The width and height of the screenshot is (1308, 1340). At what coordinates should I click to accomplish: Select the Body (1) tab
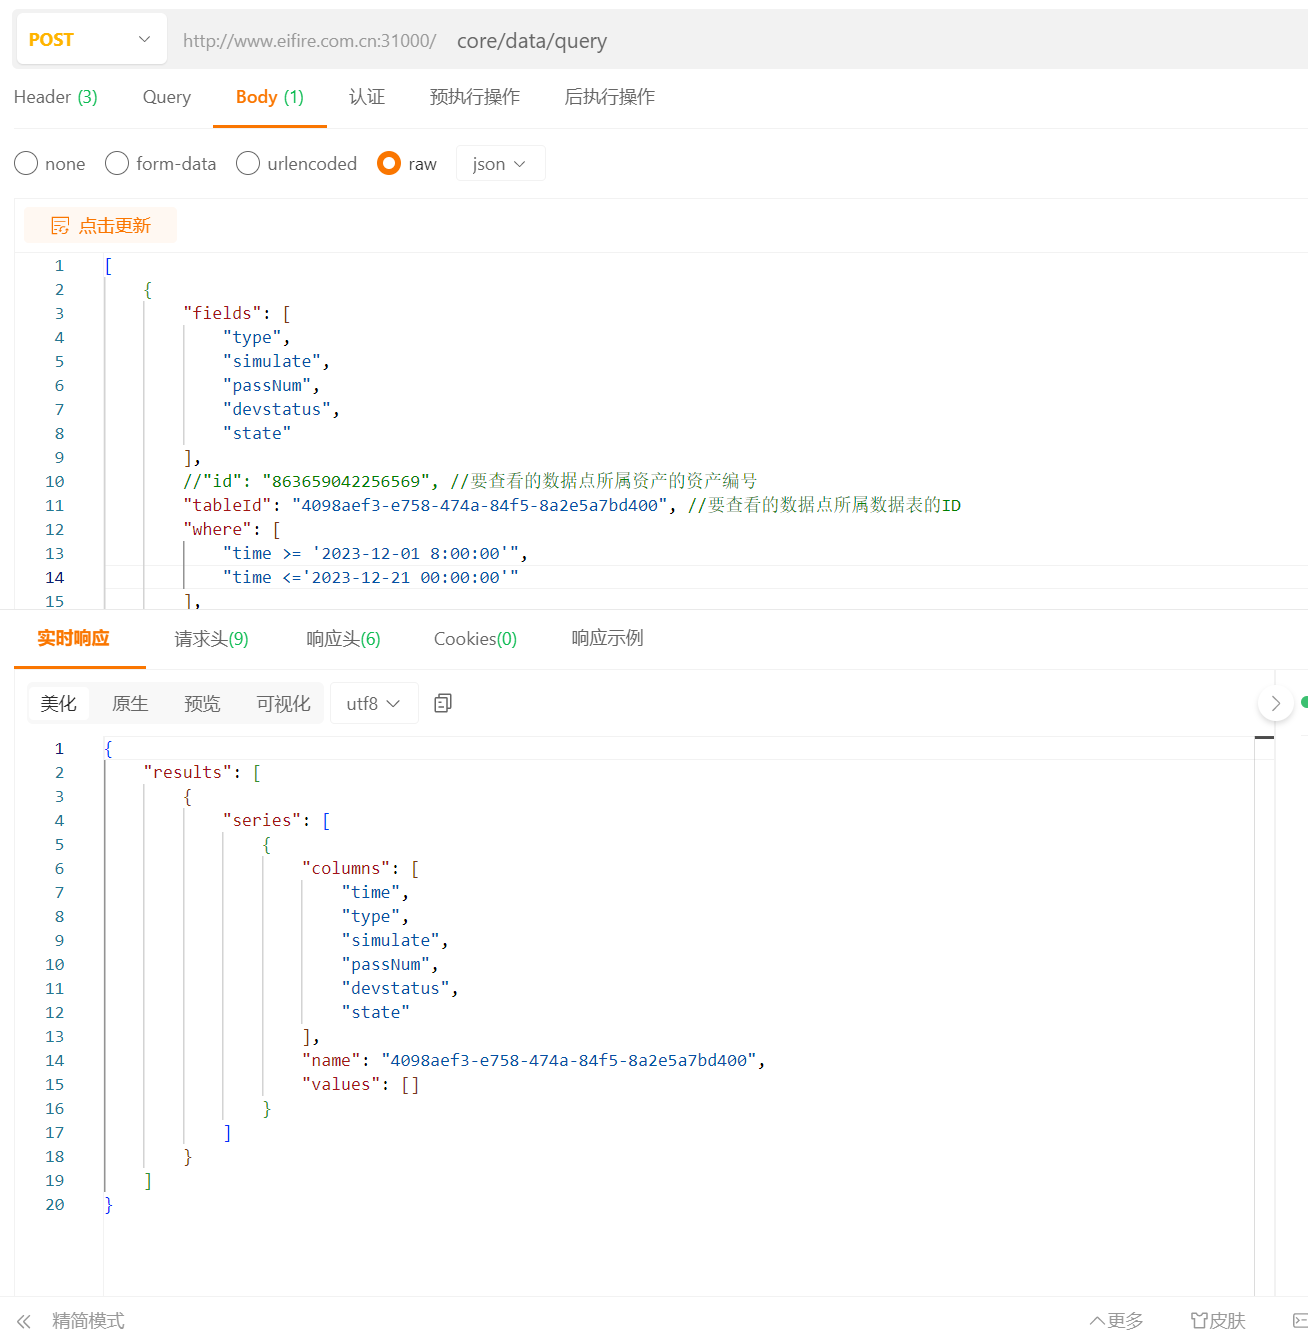tap(270, 97)
